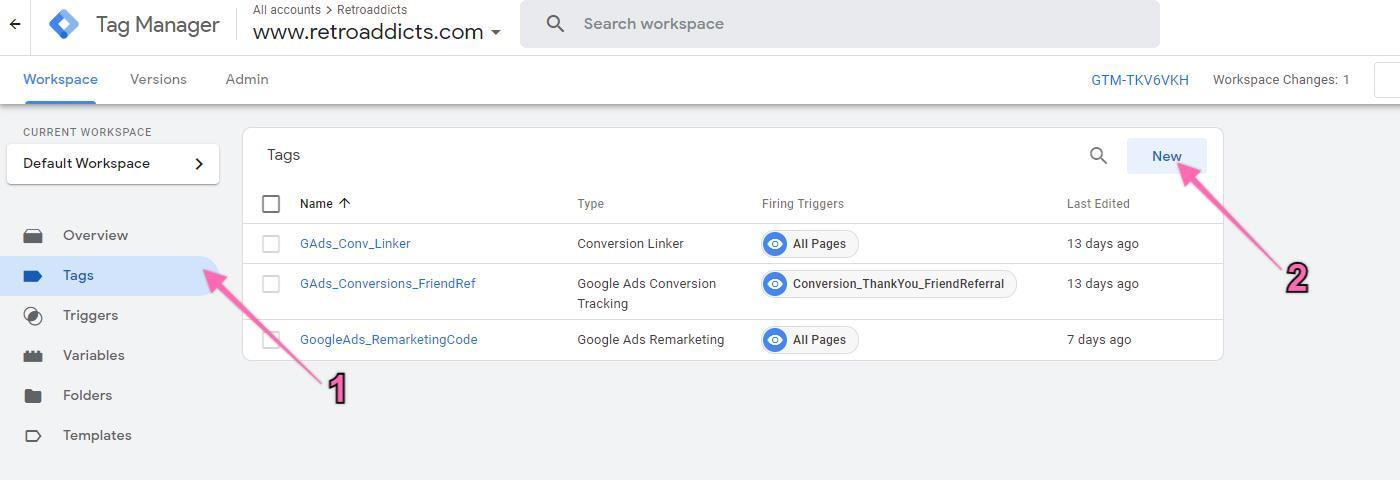Expand the Default Workspace selector
Image resolution: width=1400 pixels, height=480 pixels.
113,164
